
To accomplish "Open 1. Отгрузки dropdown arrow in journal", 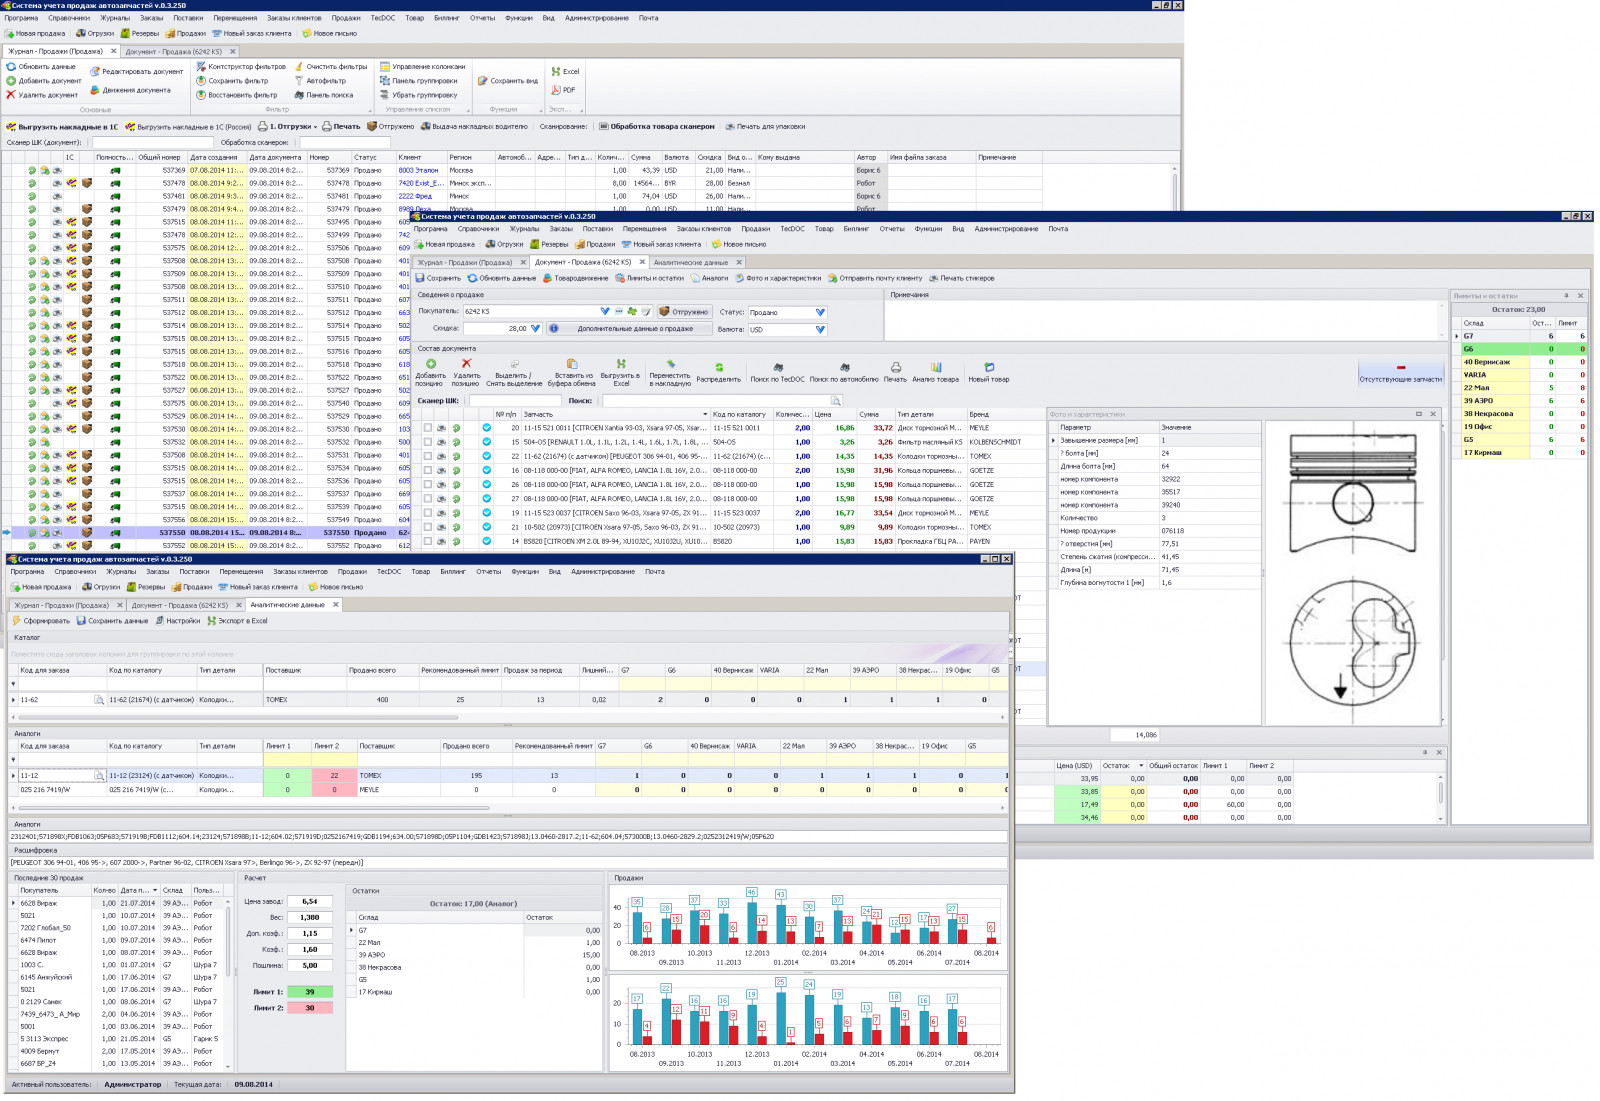I will [315, 127].
